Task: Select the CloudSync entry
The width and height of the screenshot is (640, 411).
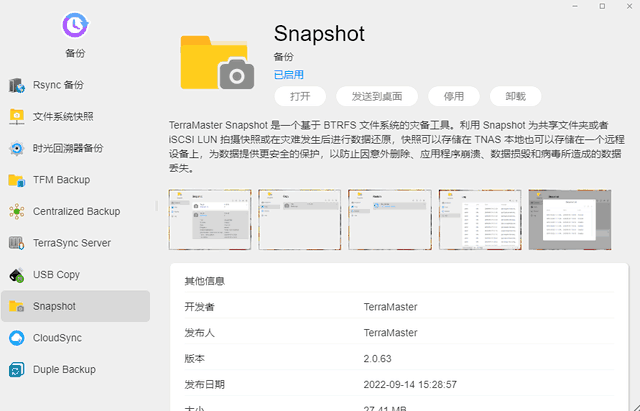Action: click(75, 338)
